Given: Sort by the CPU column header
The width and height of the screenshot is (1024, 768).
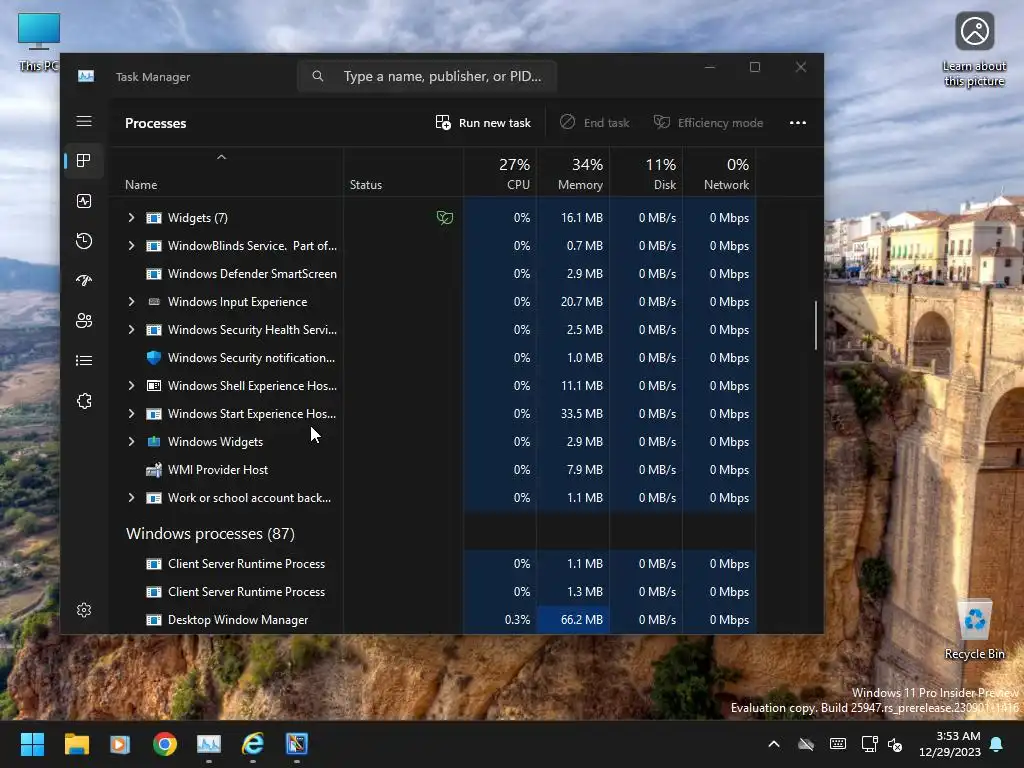Looking at the screenshot, I should coord(501,174).
